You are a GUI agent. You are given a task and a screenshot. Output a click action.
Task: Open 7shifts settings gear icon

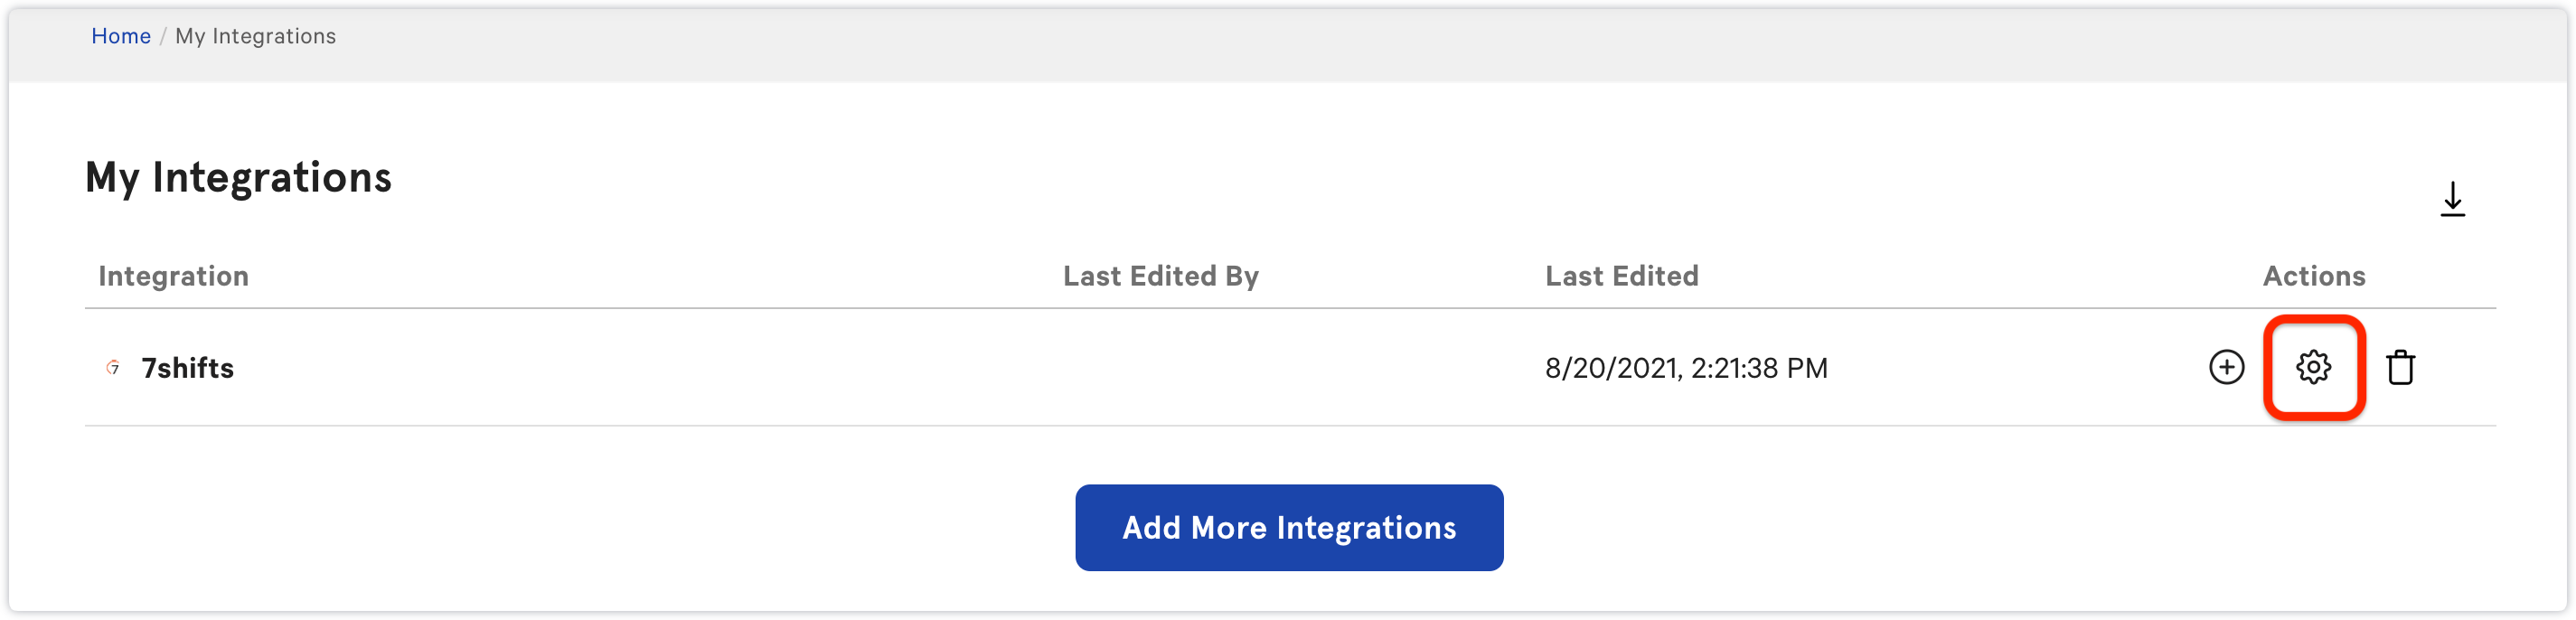coord(2313,367)
